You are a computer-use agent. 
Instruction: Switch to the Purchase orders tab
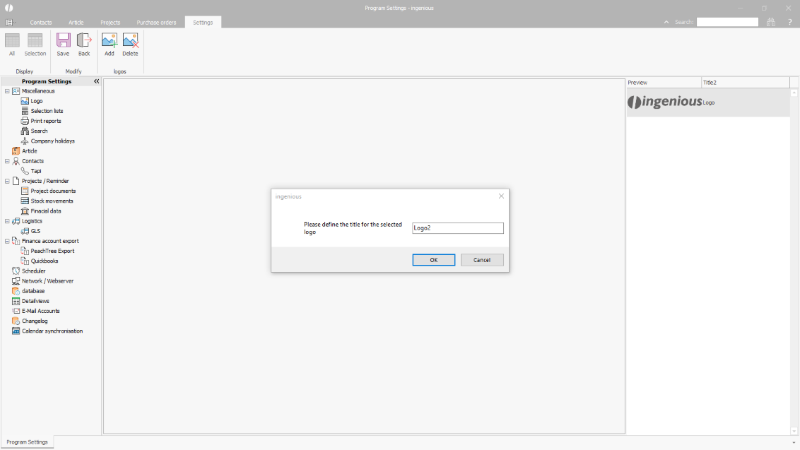pos(156,22)
